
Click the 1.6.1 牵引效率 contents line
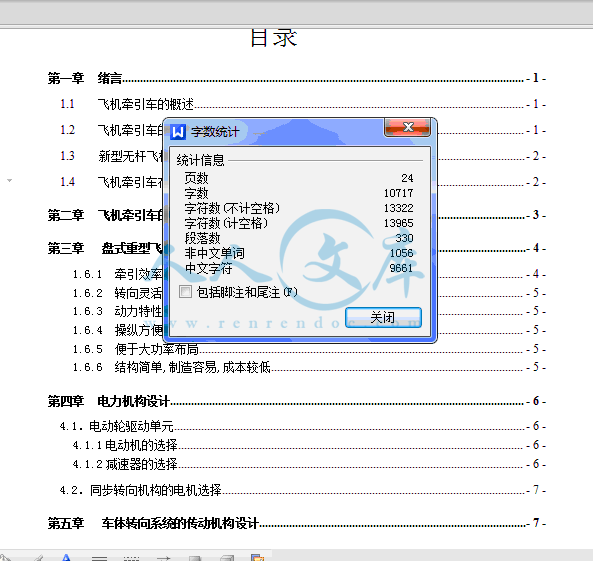pos(118,274)
